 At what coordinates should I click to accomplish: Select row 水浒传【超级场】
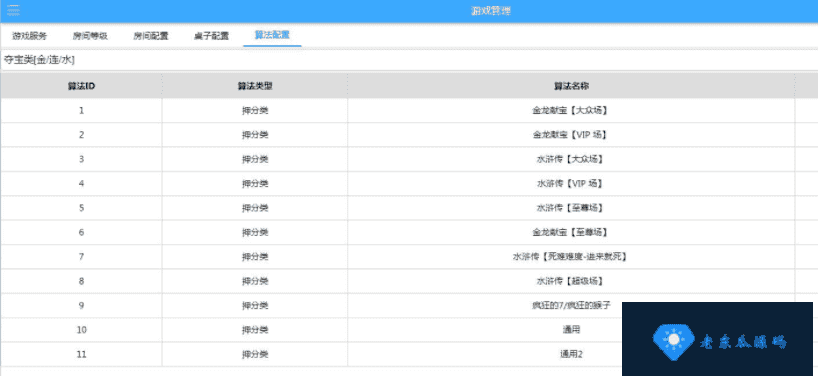409,281
